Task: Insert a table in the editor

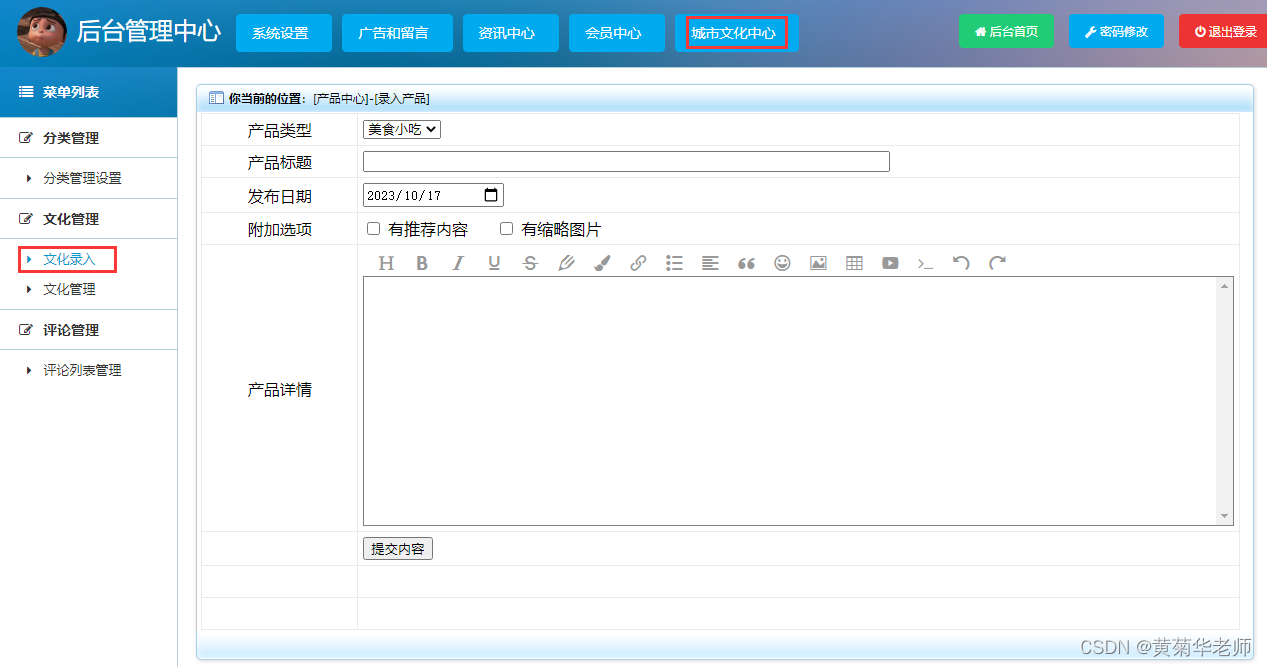Action: coord(854,263)
